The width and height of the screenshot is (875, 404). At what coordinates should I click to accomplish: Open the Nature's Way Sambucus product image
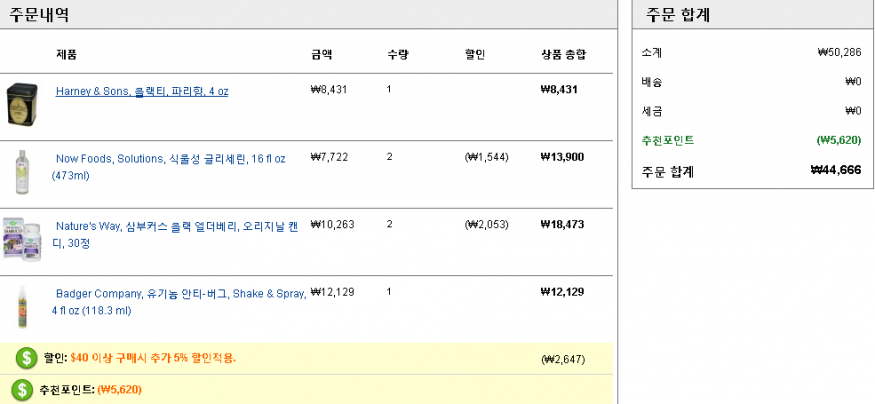click(22, 238)
